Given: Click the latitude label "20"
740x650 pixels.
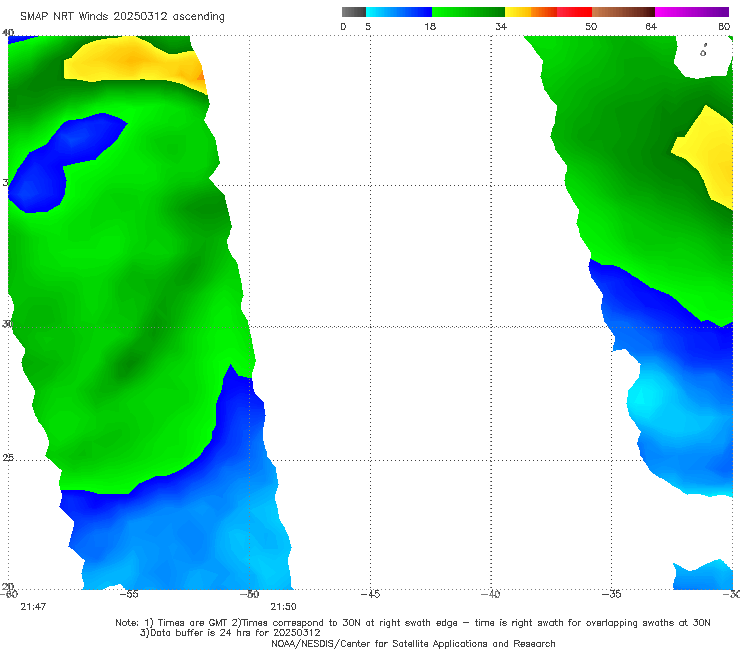Looking at the screenshot, I should coord(8,587).
